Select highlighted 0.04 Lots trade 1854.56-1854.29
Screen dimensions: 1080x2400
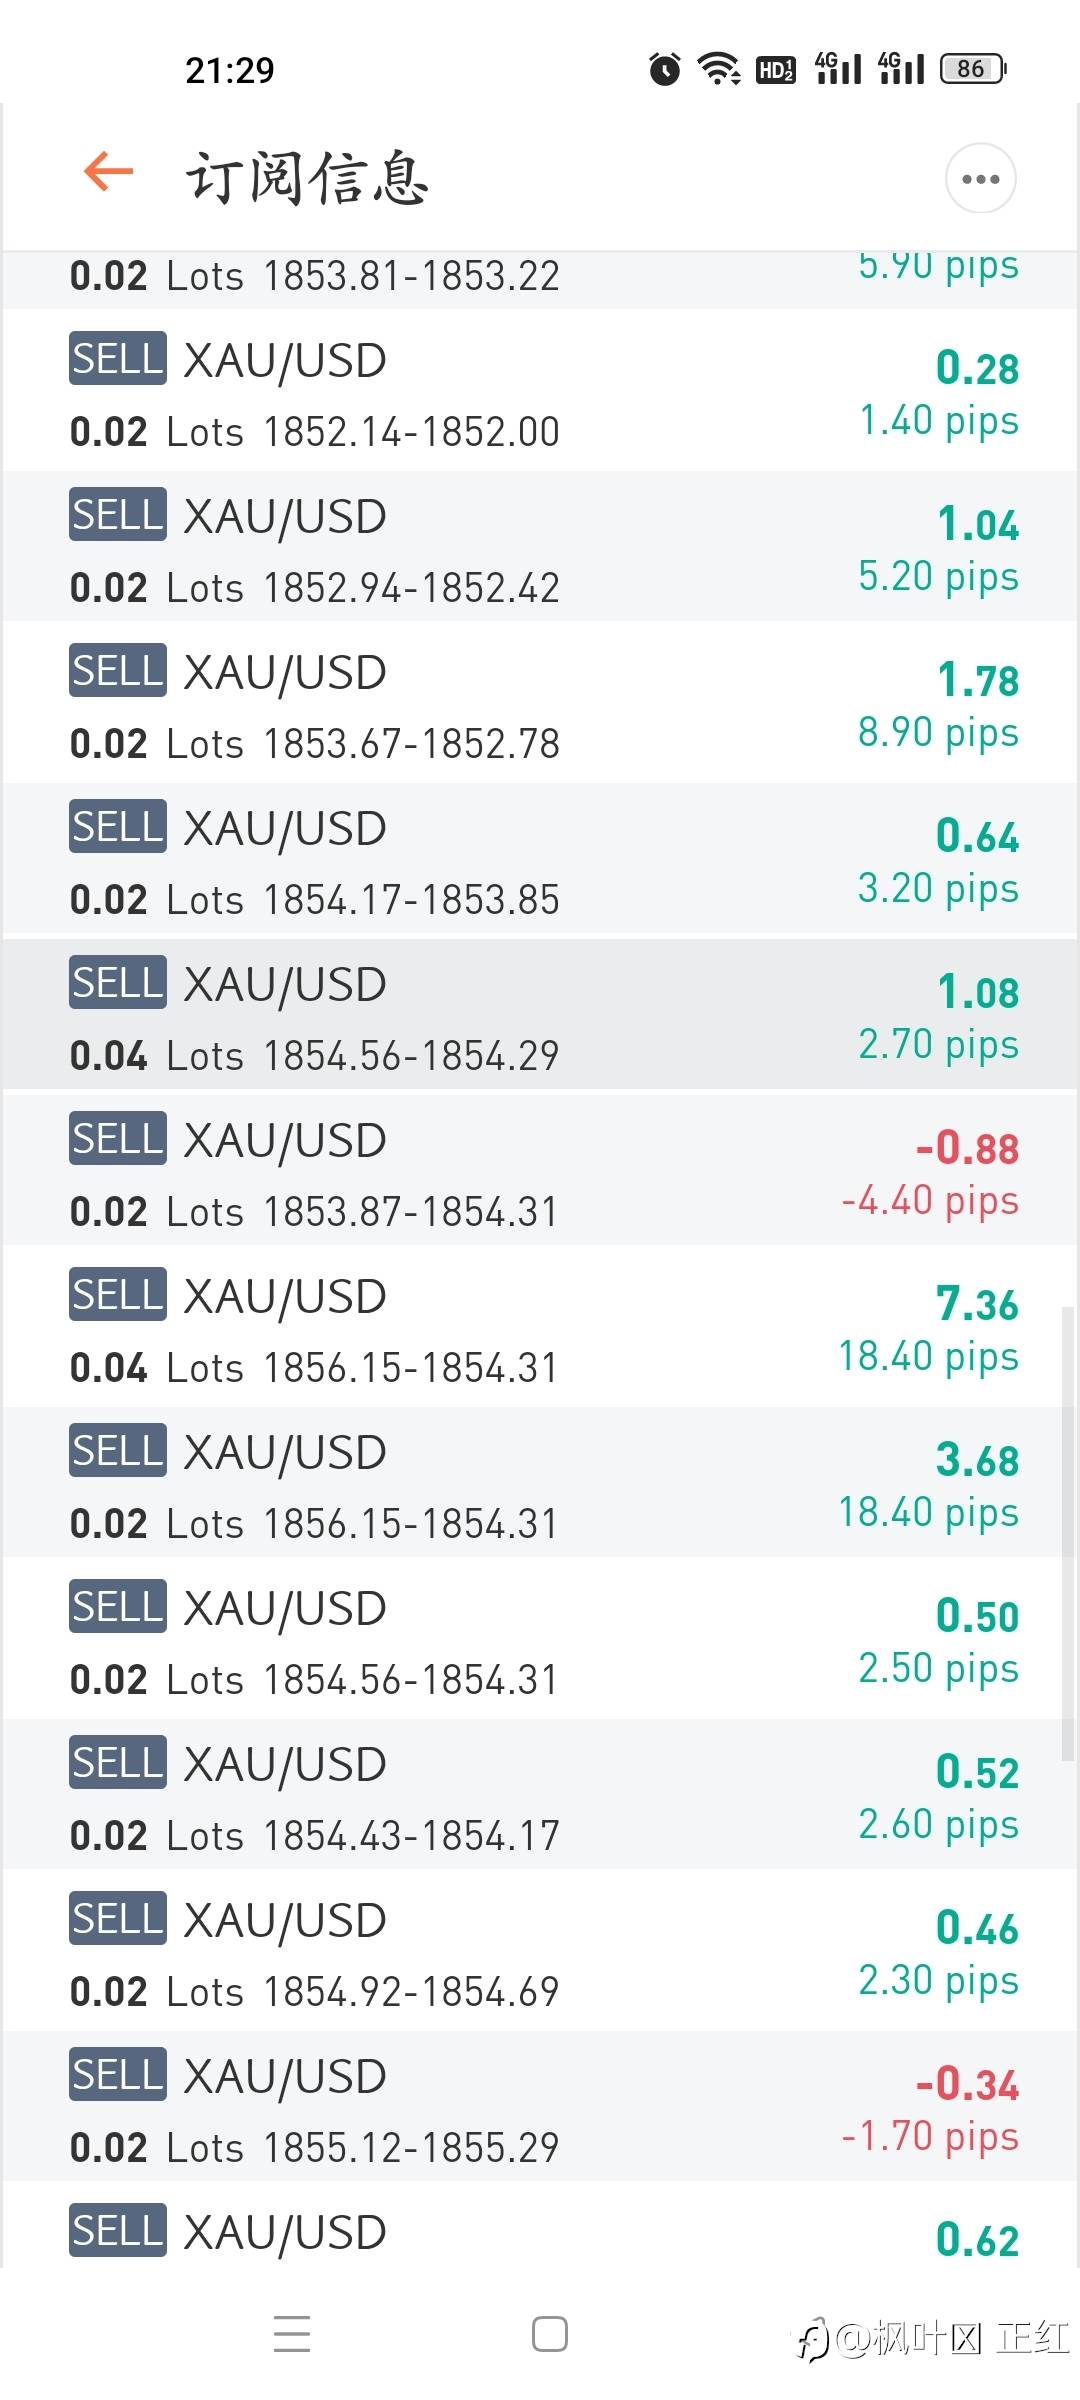click(540, 1017)
